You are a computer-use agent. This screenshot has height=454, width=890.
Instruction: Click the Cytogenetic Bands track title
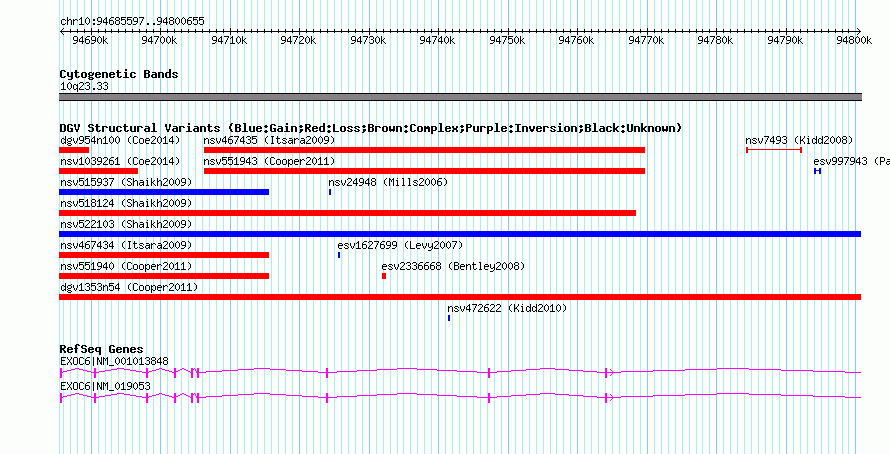click(119, 74)
